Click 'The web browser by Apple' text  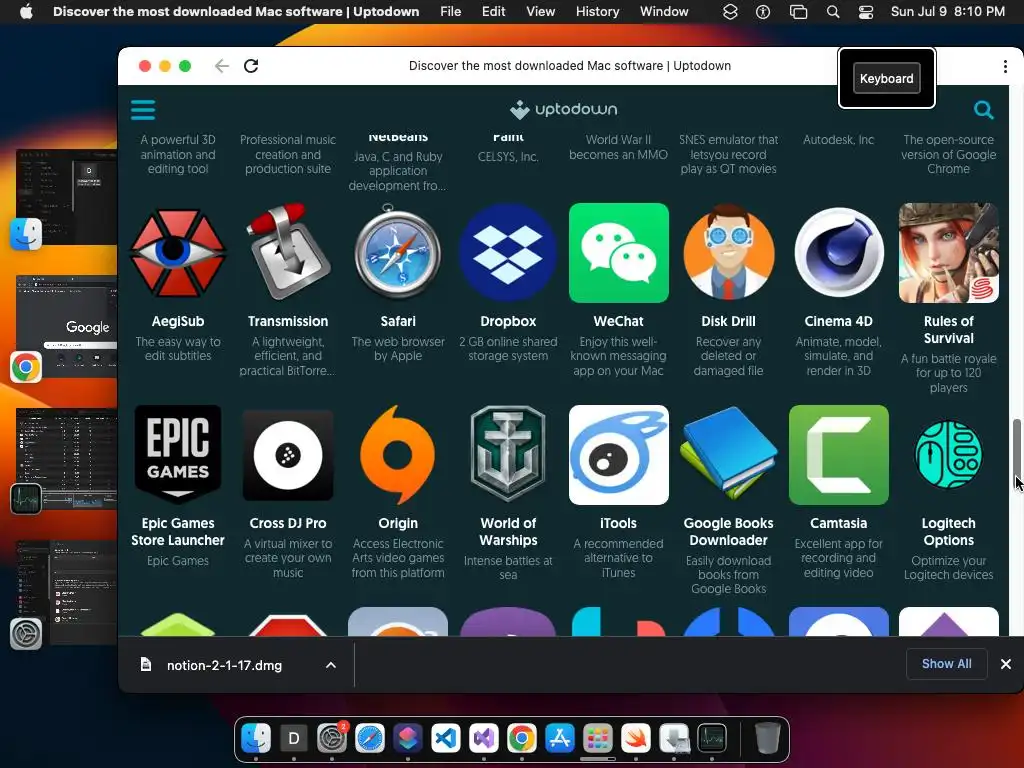(398, 349)
